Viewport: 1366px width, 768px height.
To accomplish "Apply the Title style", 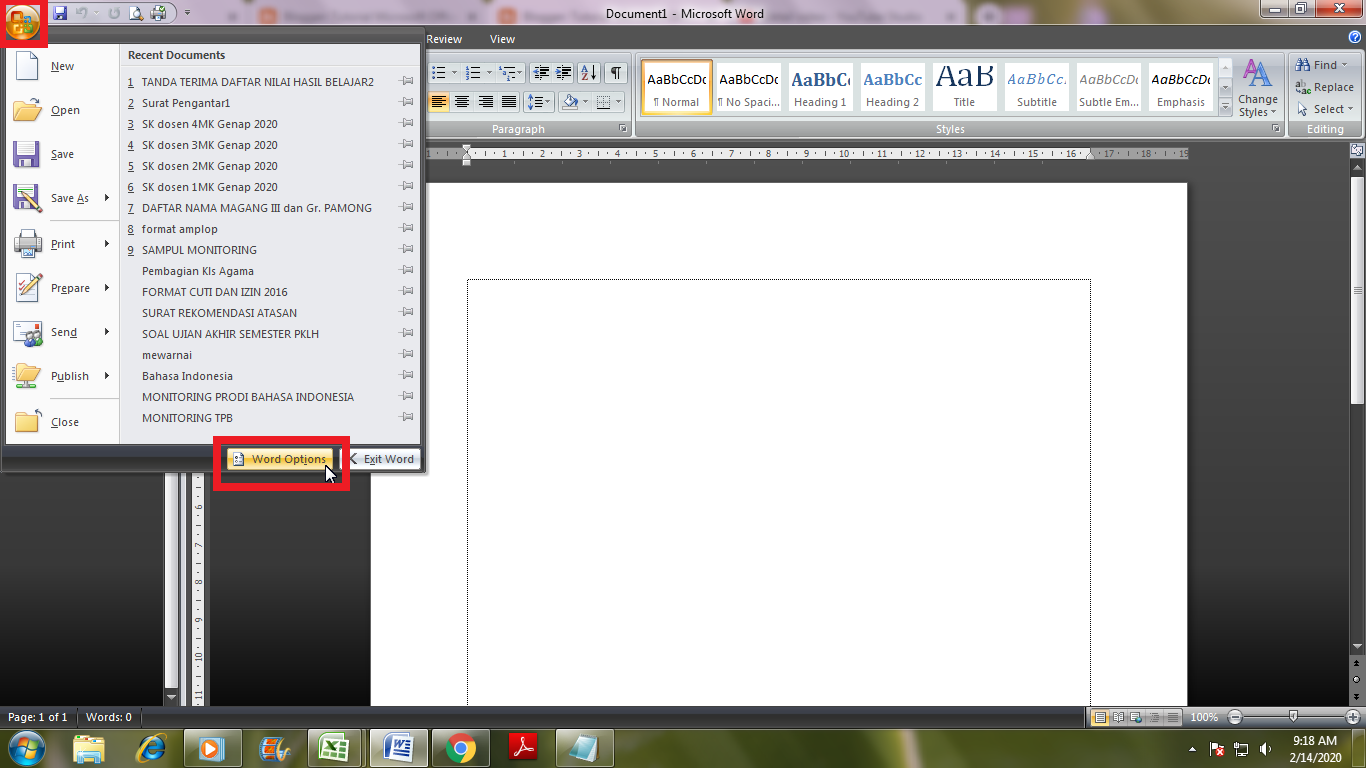I will pyautogui.click(x=964, y=88).
